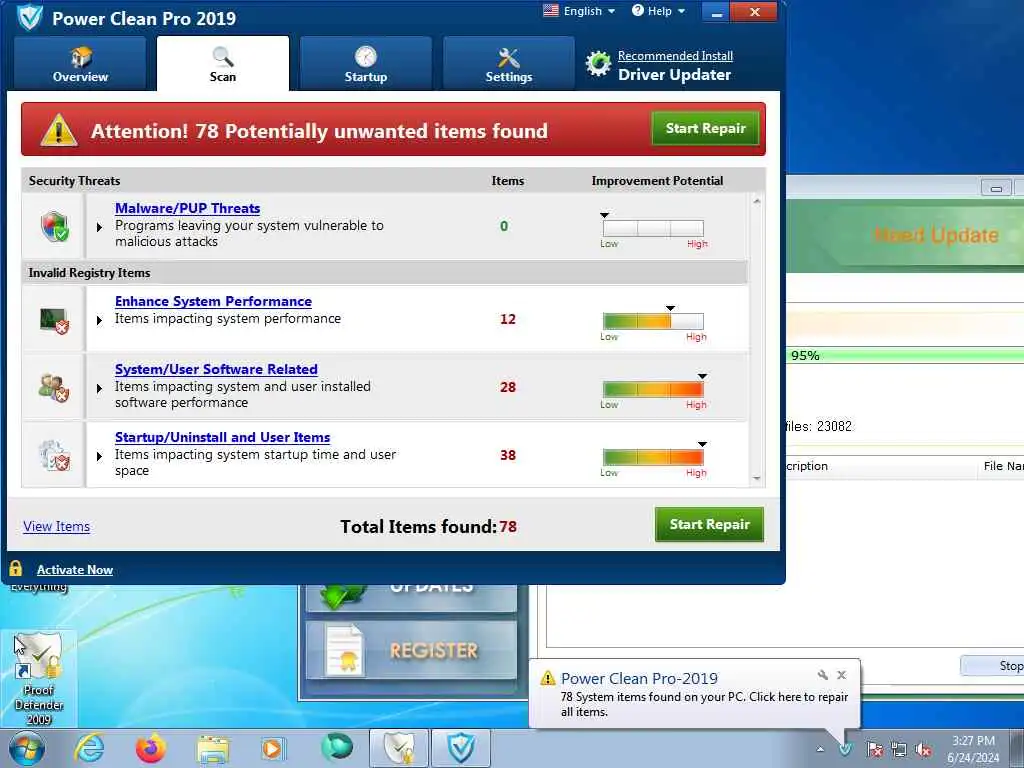
Task: Open the English language dropdown
Action: [579, 11]
